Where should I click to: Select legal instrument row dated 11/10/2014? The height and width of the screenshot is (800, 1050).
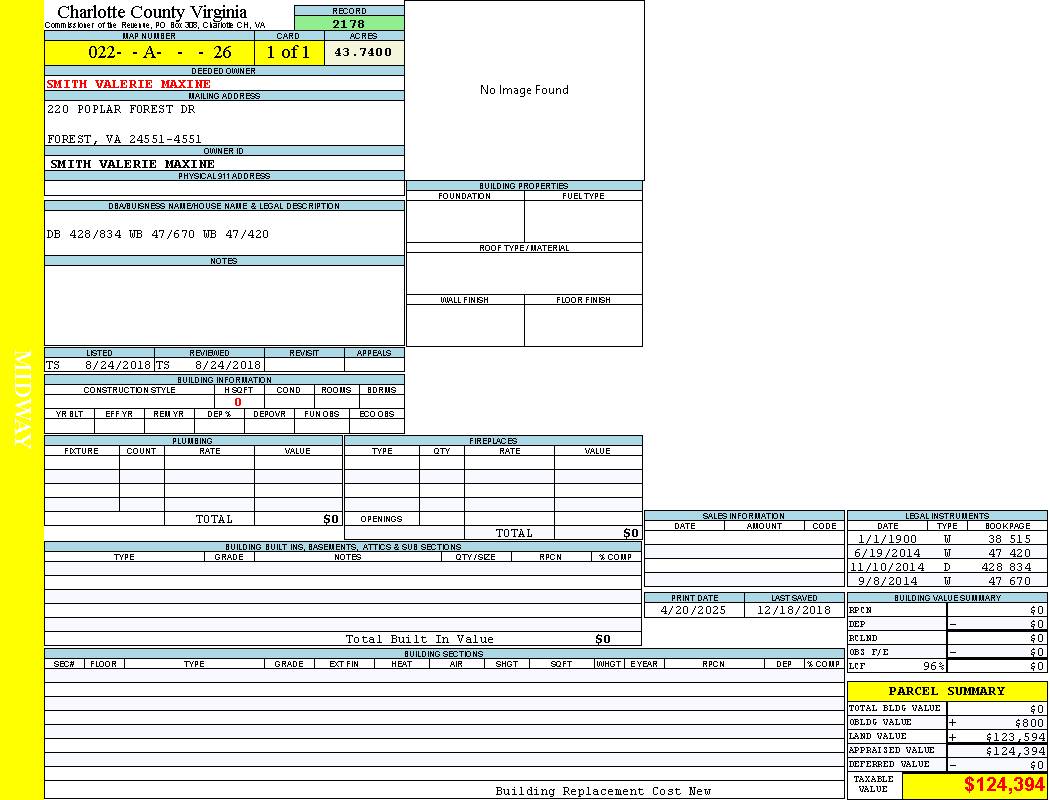[945, 567]
